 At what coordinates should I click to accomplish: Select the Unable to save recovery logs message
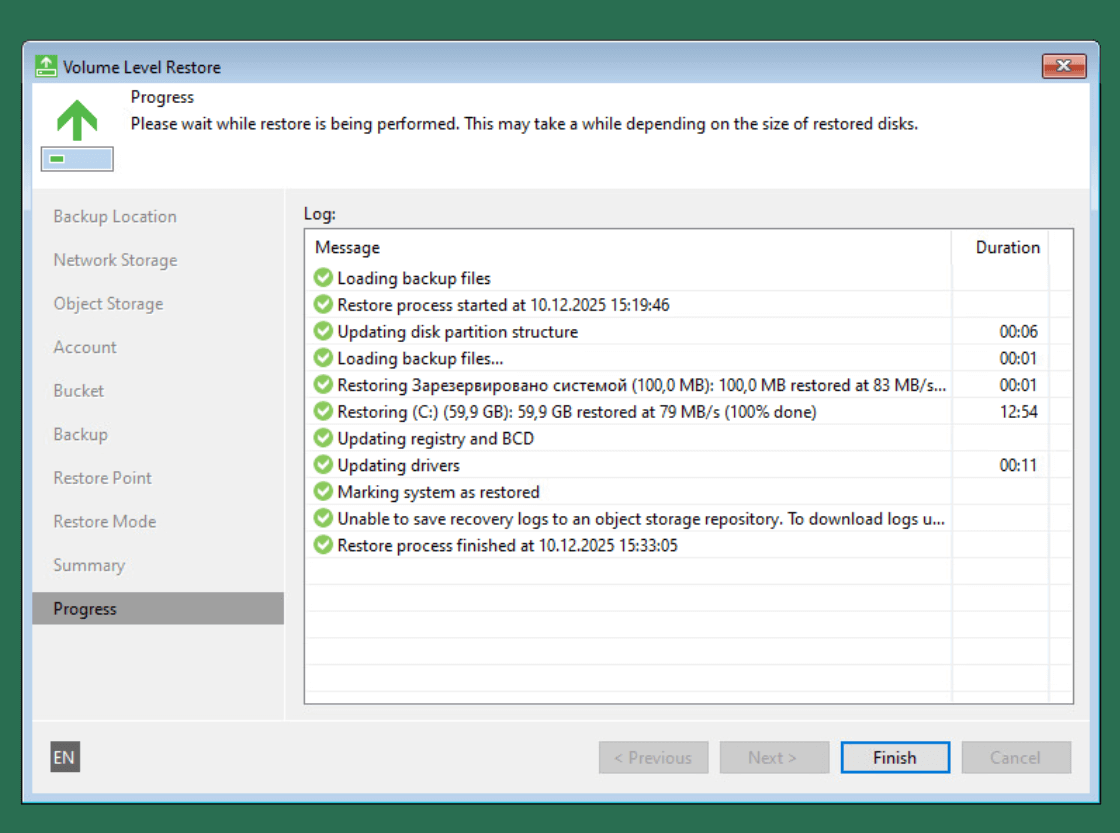[x=640, y=519]
